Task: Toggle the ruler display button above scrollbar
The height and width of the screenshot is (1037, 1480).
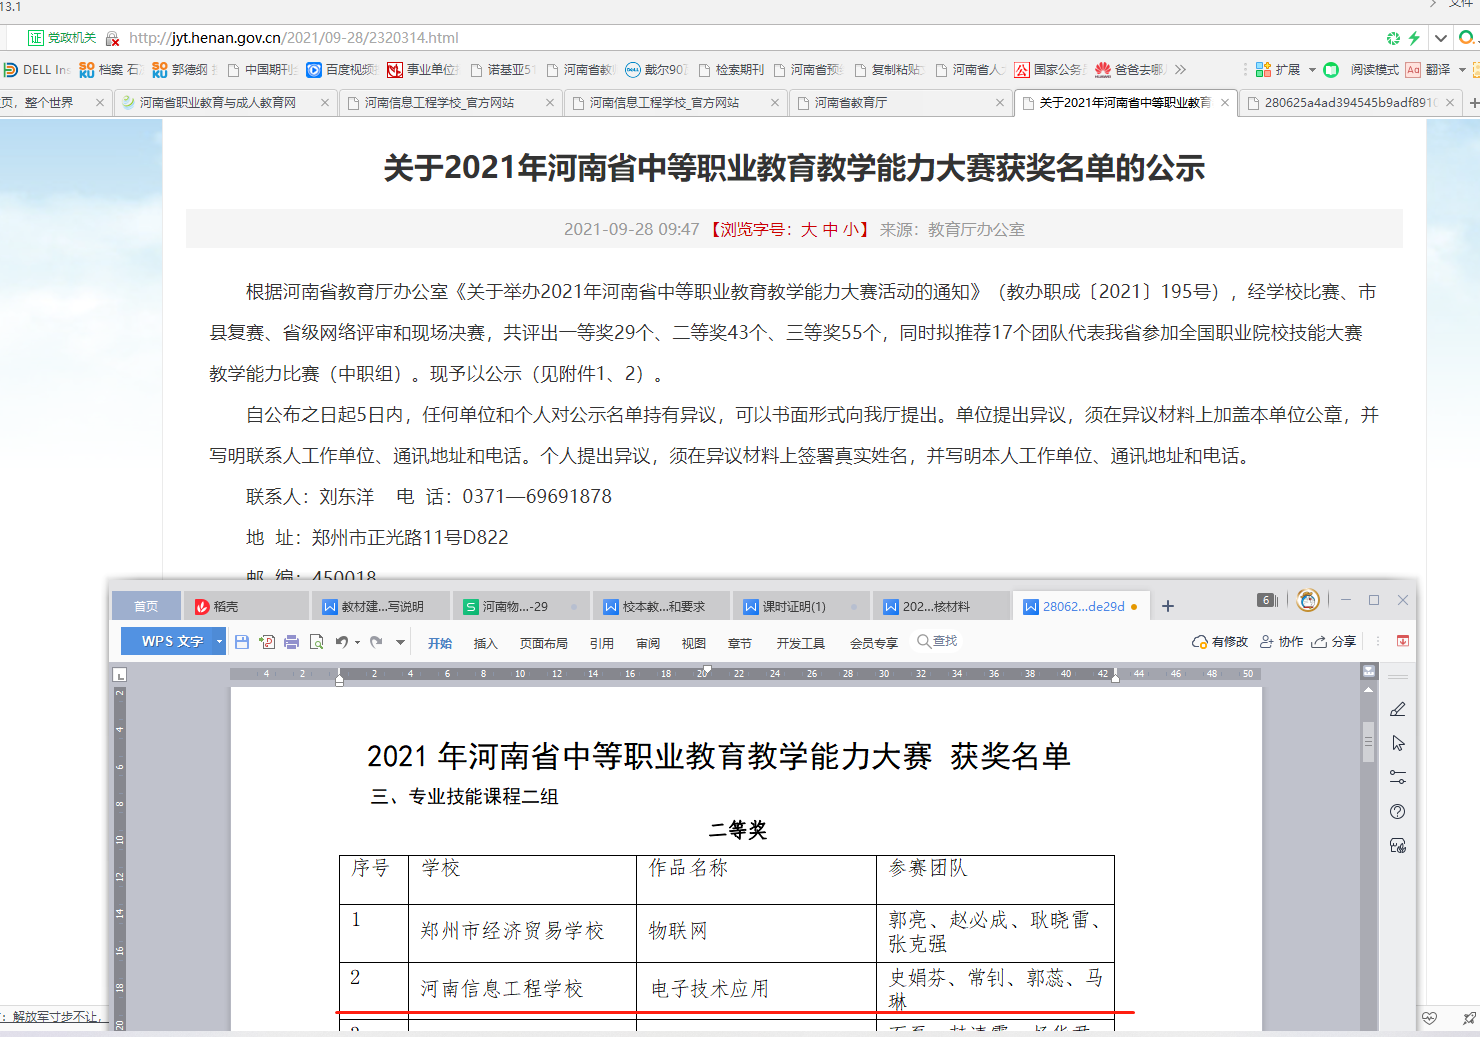Action: (1369, 671)
